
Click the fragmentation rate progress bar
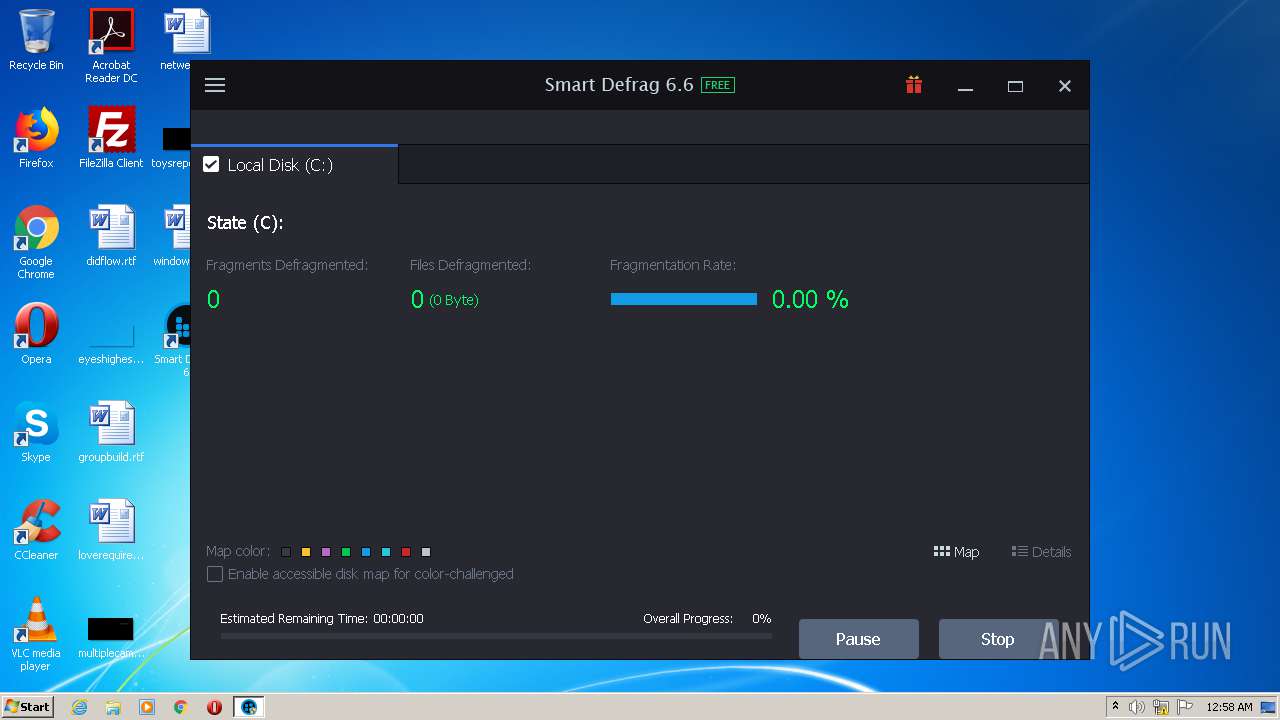[684, 299]
